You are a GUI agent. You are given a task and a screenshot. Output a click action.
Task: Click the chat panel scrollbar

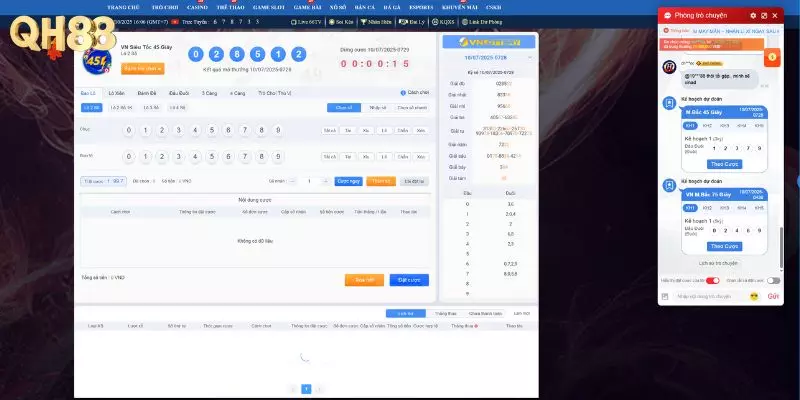(783, 240)
